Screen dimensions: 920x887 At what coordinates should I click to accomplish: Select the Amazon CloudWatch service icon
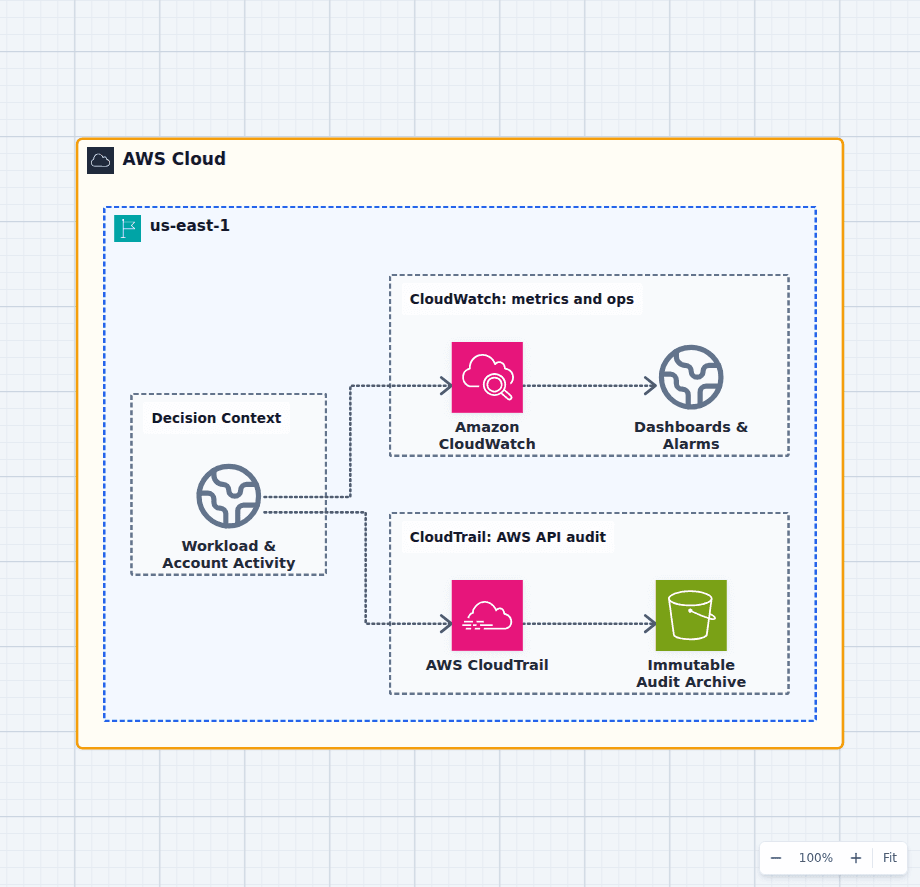[x=487, y=377]
